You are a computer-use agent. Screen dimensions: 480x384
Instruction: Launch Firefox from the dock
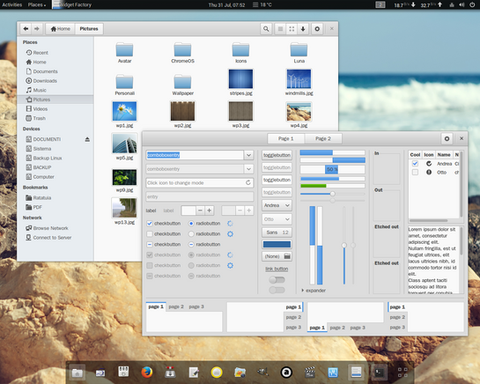point(147,372)
